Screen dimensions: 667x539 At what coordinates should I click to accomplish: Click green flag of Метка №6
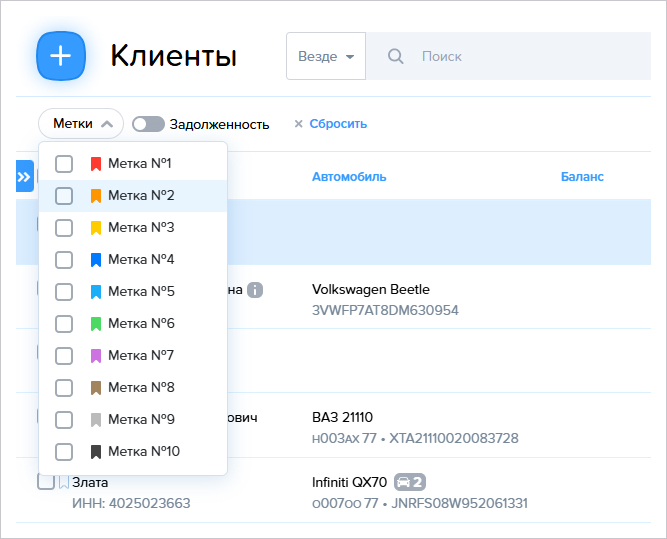[x=96, y=324]
